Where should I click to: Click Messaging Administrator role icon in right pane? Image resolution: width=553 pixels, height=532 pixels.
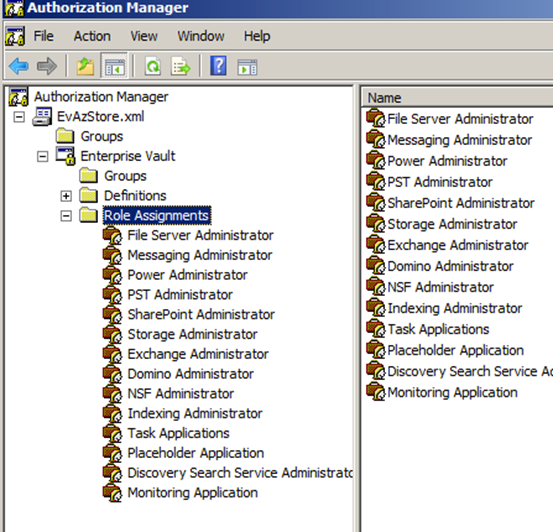click(376, 139)
